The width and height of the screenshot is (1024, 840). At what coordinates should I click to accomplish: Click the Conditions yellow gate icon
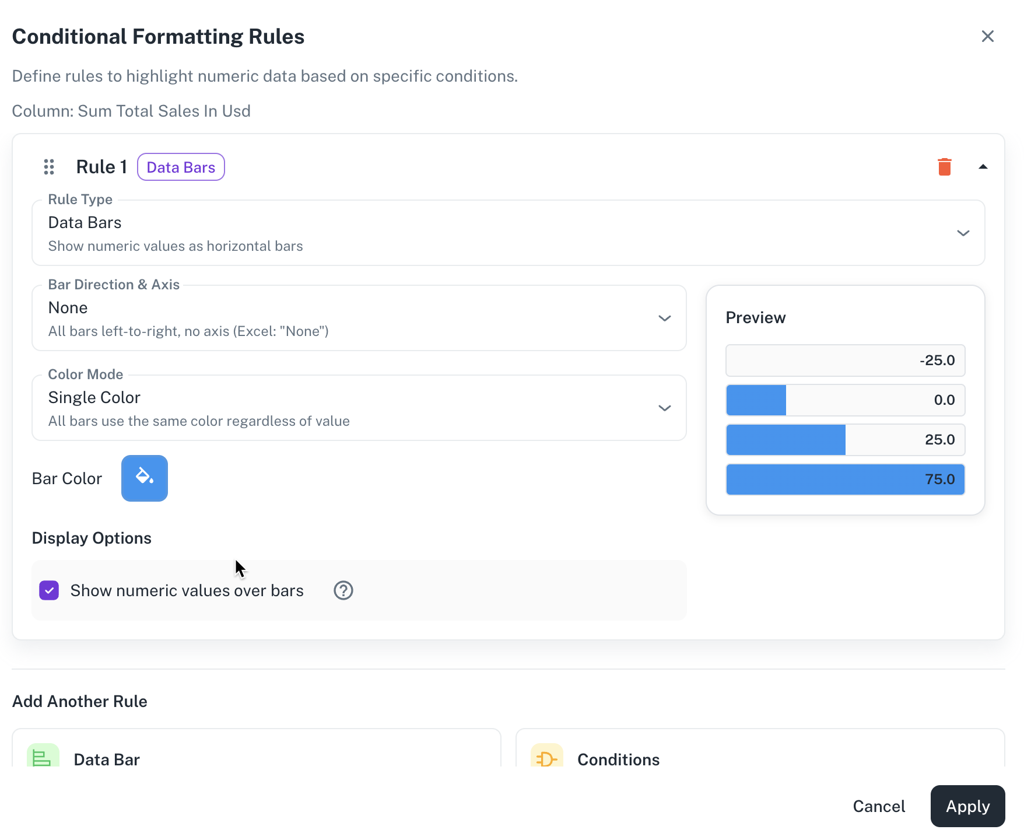point(547,758)
